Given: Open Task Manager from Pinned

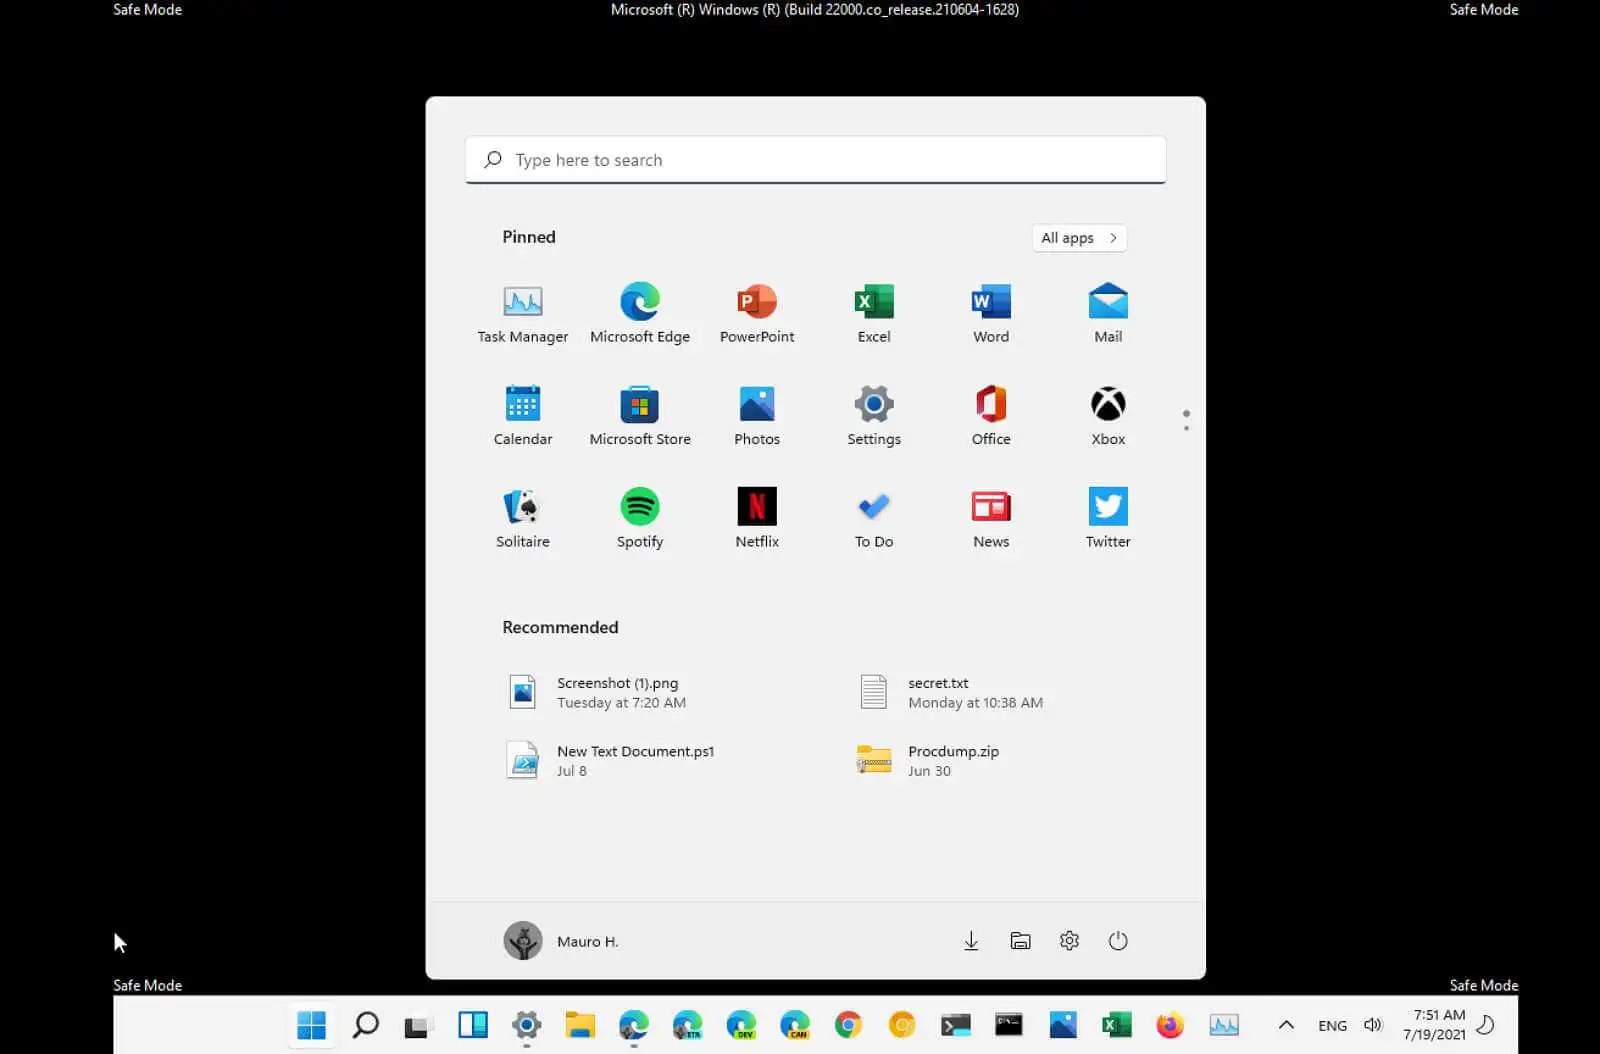Looking at the screenshot, I should (522, 310).
